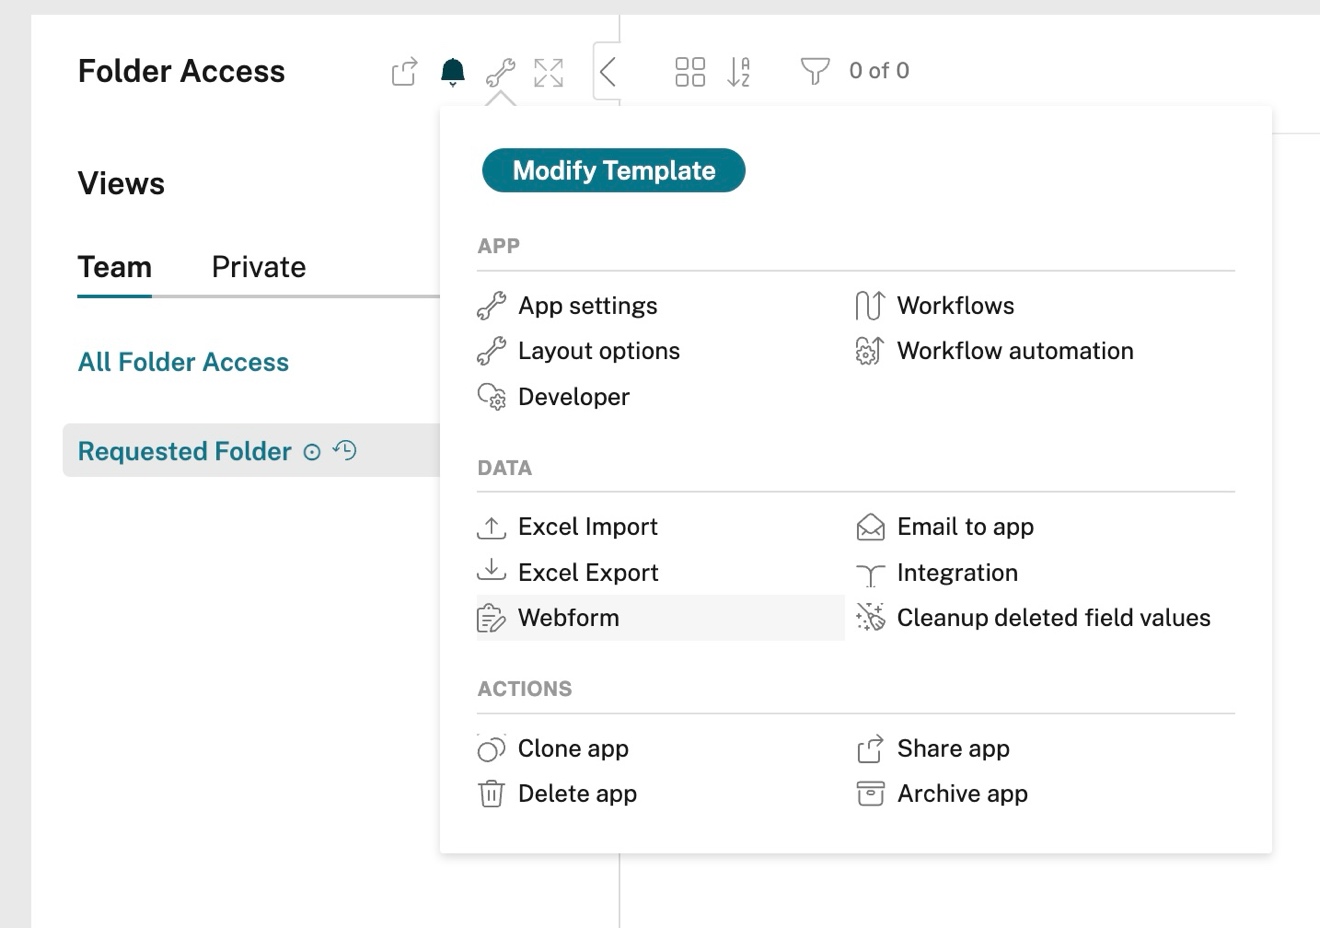Click the Clone app circles icon

click(491, 749)
